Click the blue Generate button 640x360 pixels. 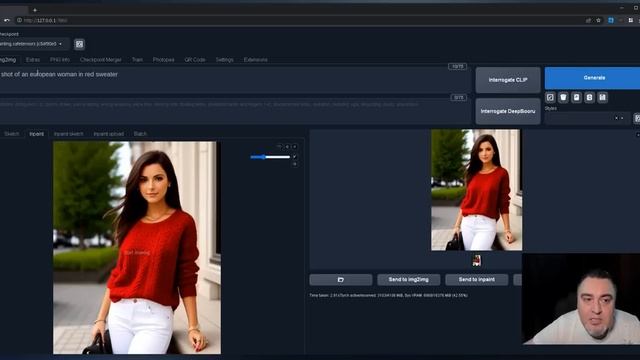point(593,78)
